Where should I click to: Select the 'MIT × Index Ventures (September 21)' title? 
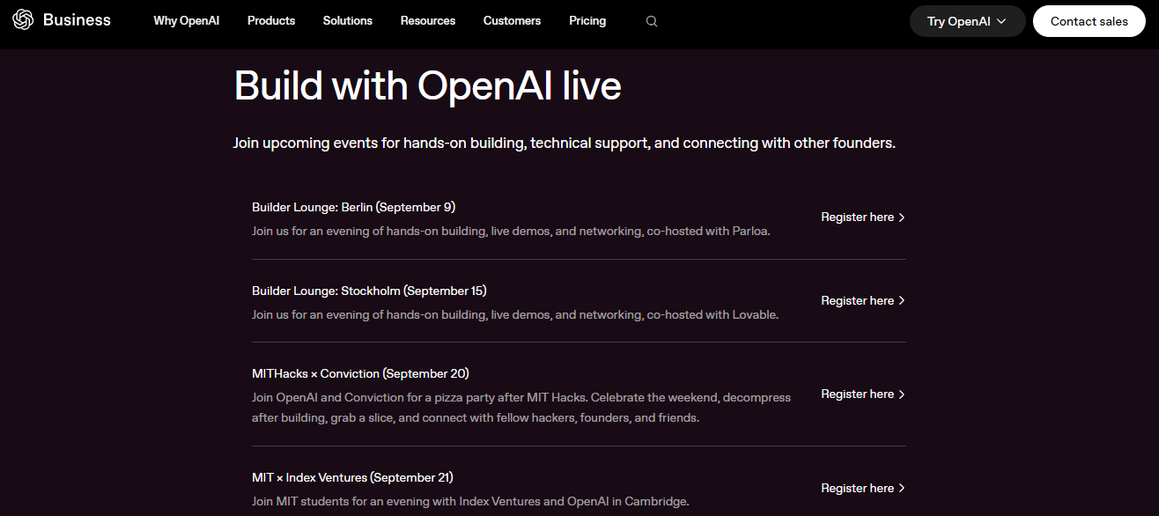tap(353, 478)
